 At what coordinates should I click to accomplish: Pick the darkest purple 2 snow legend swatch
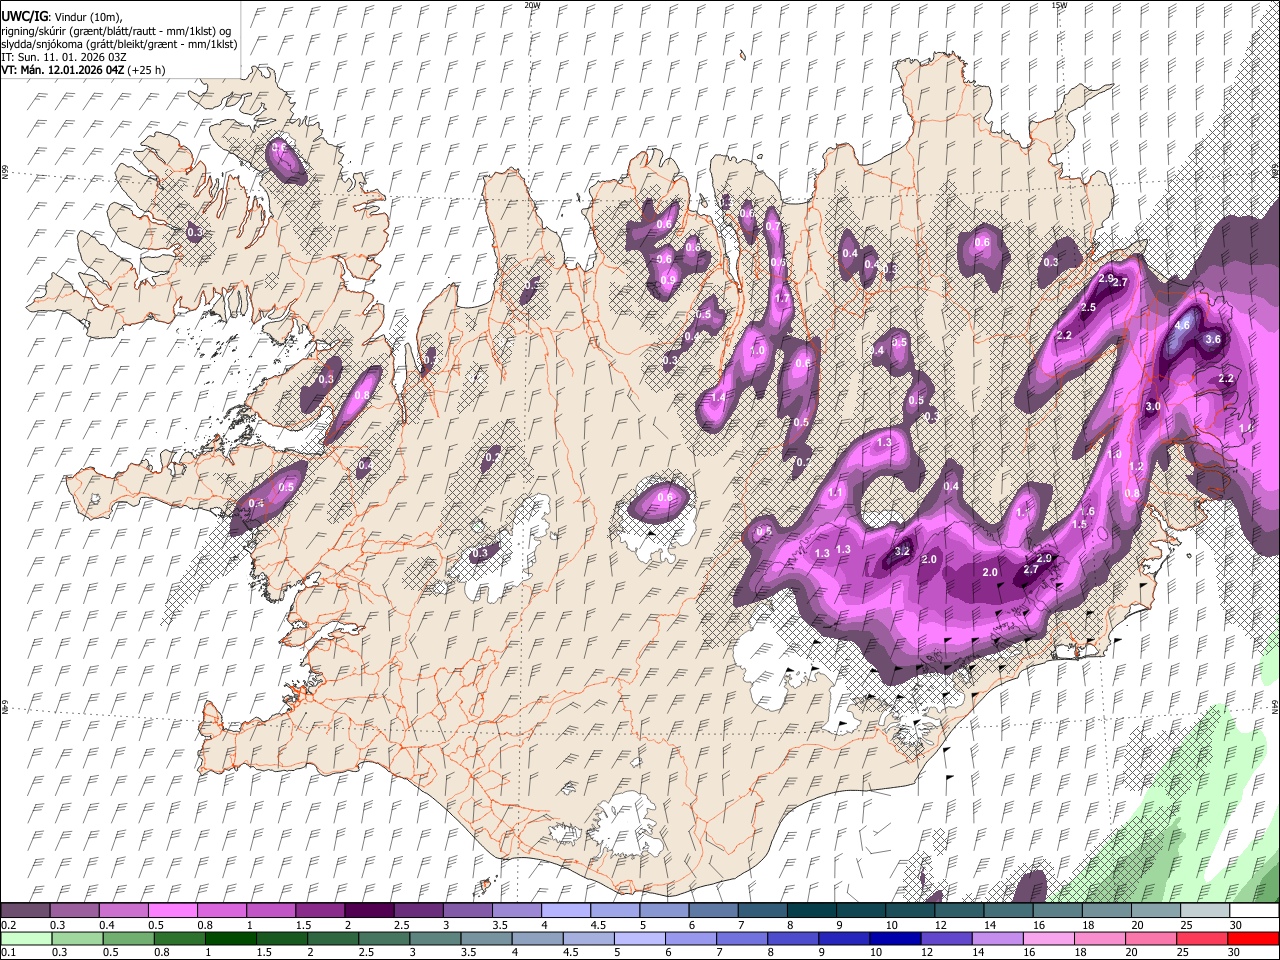coord(368,911)
